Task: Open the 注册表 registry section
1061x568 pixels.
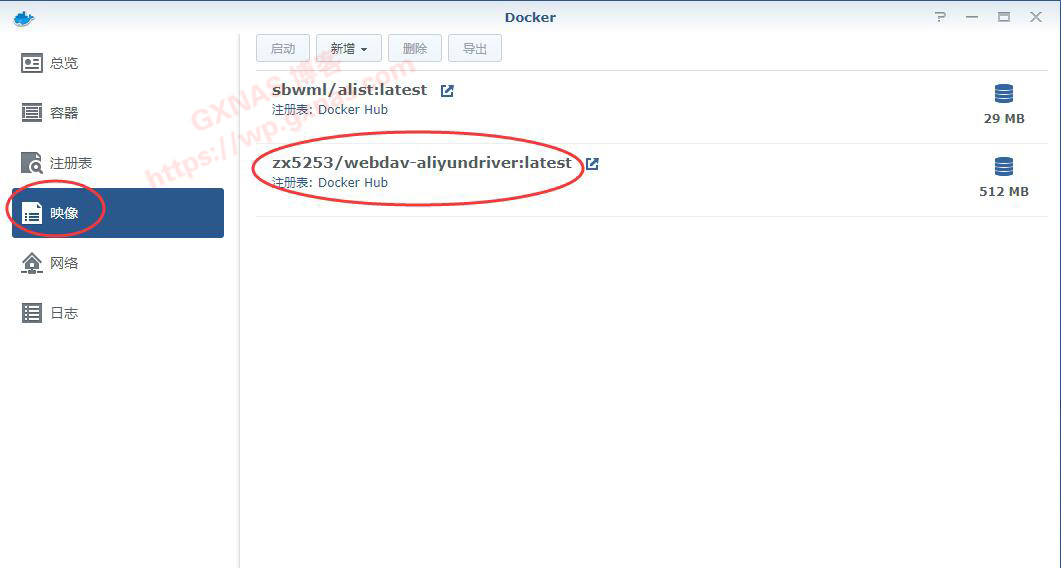Action: pyautogui.click(x=118, y=163)
